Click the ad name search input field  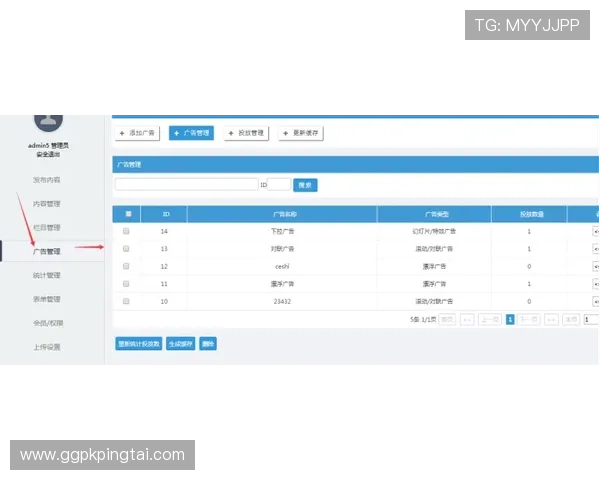[186, 184]
